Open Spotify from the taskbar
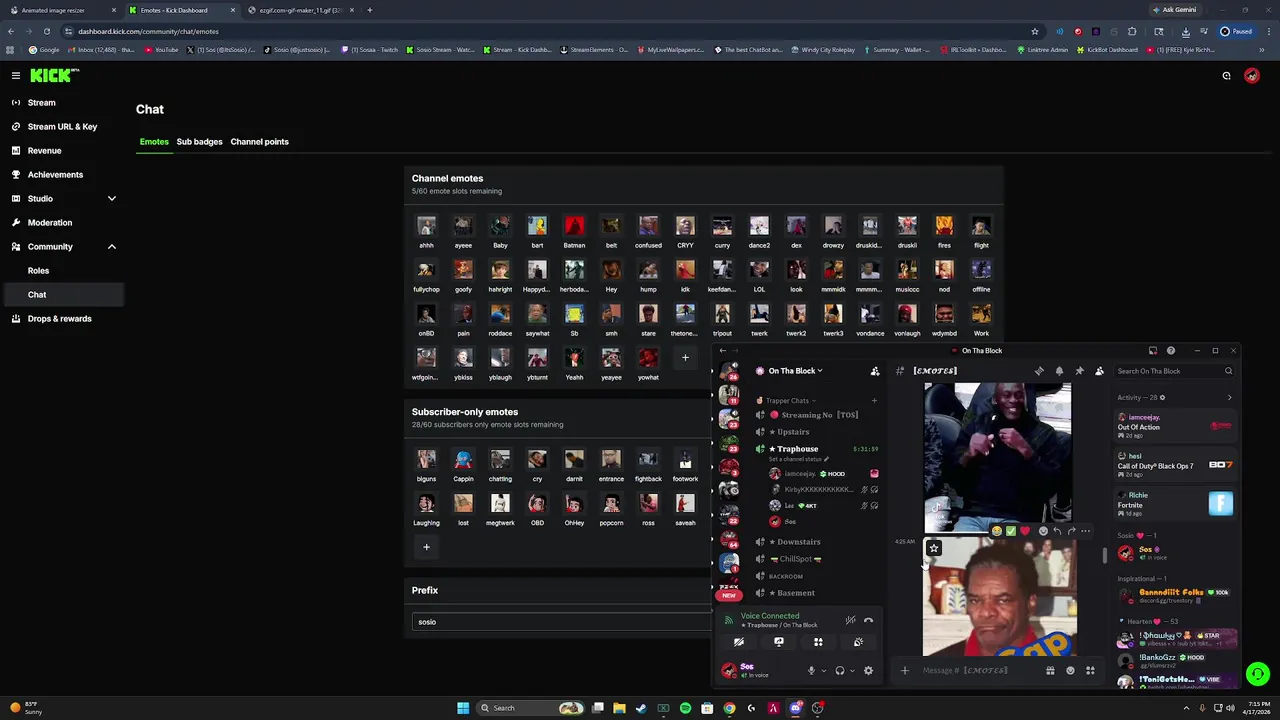Viewport: 1280px width, 720px height. [x=685, y=708]
